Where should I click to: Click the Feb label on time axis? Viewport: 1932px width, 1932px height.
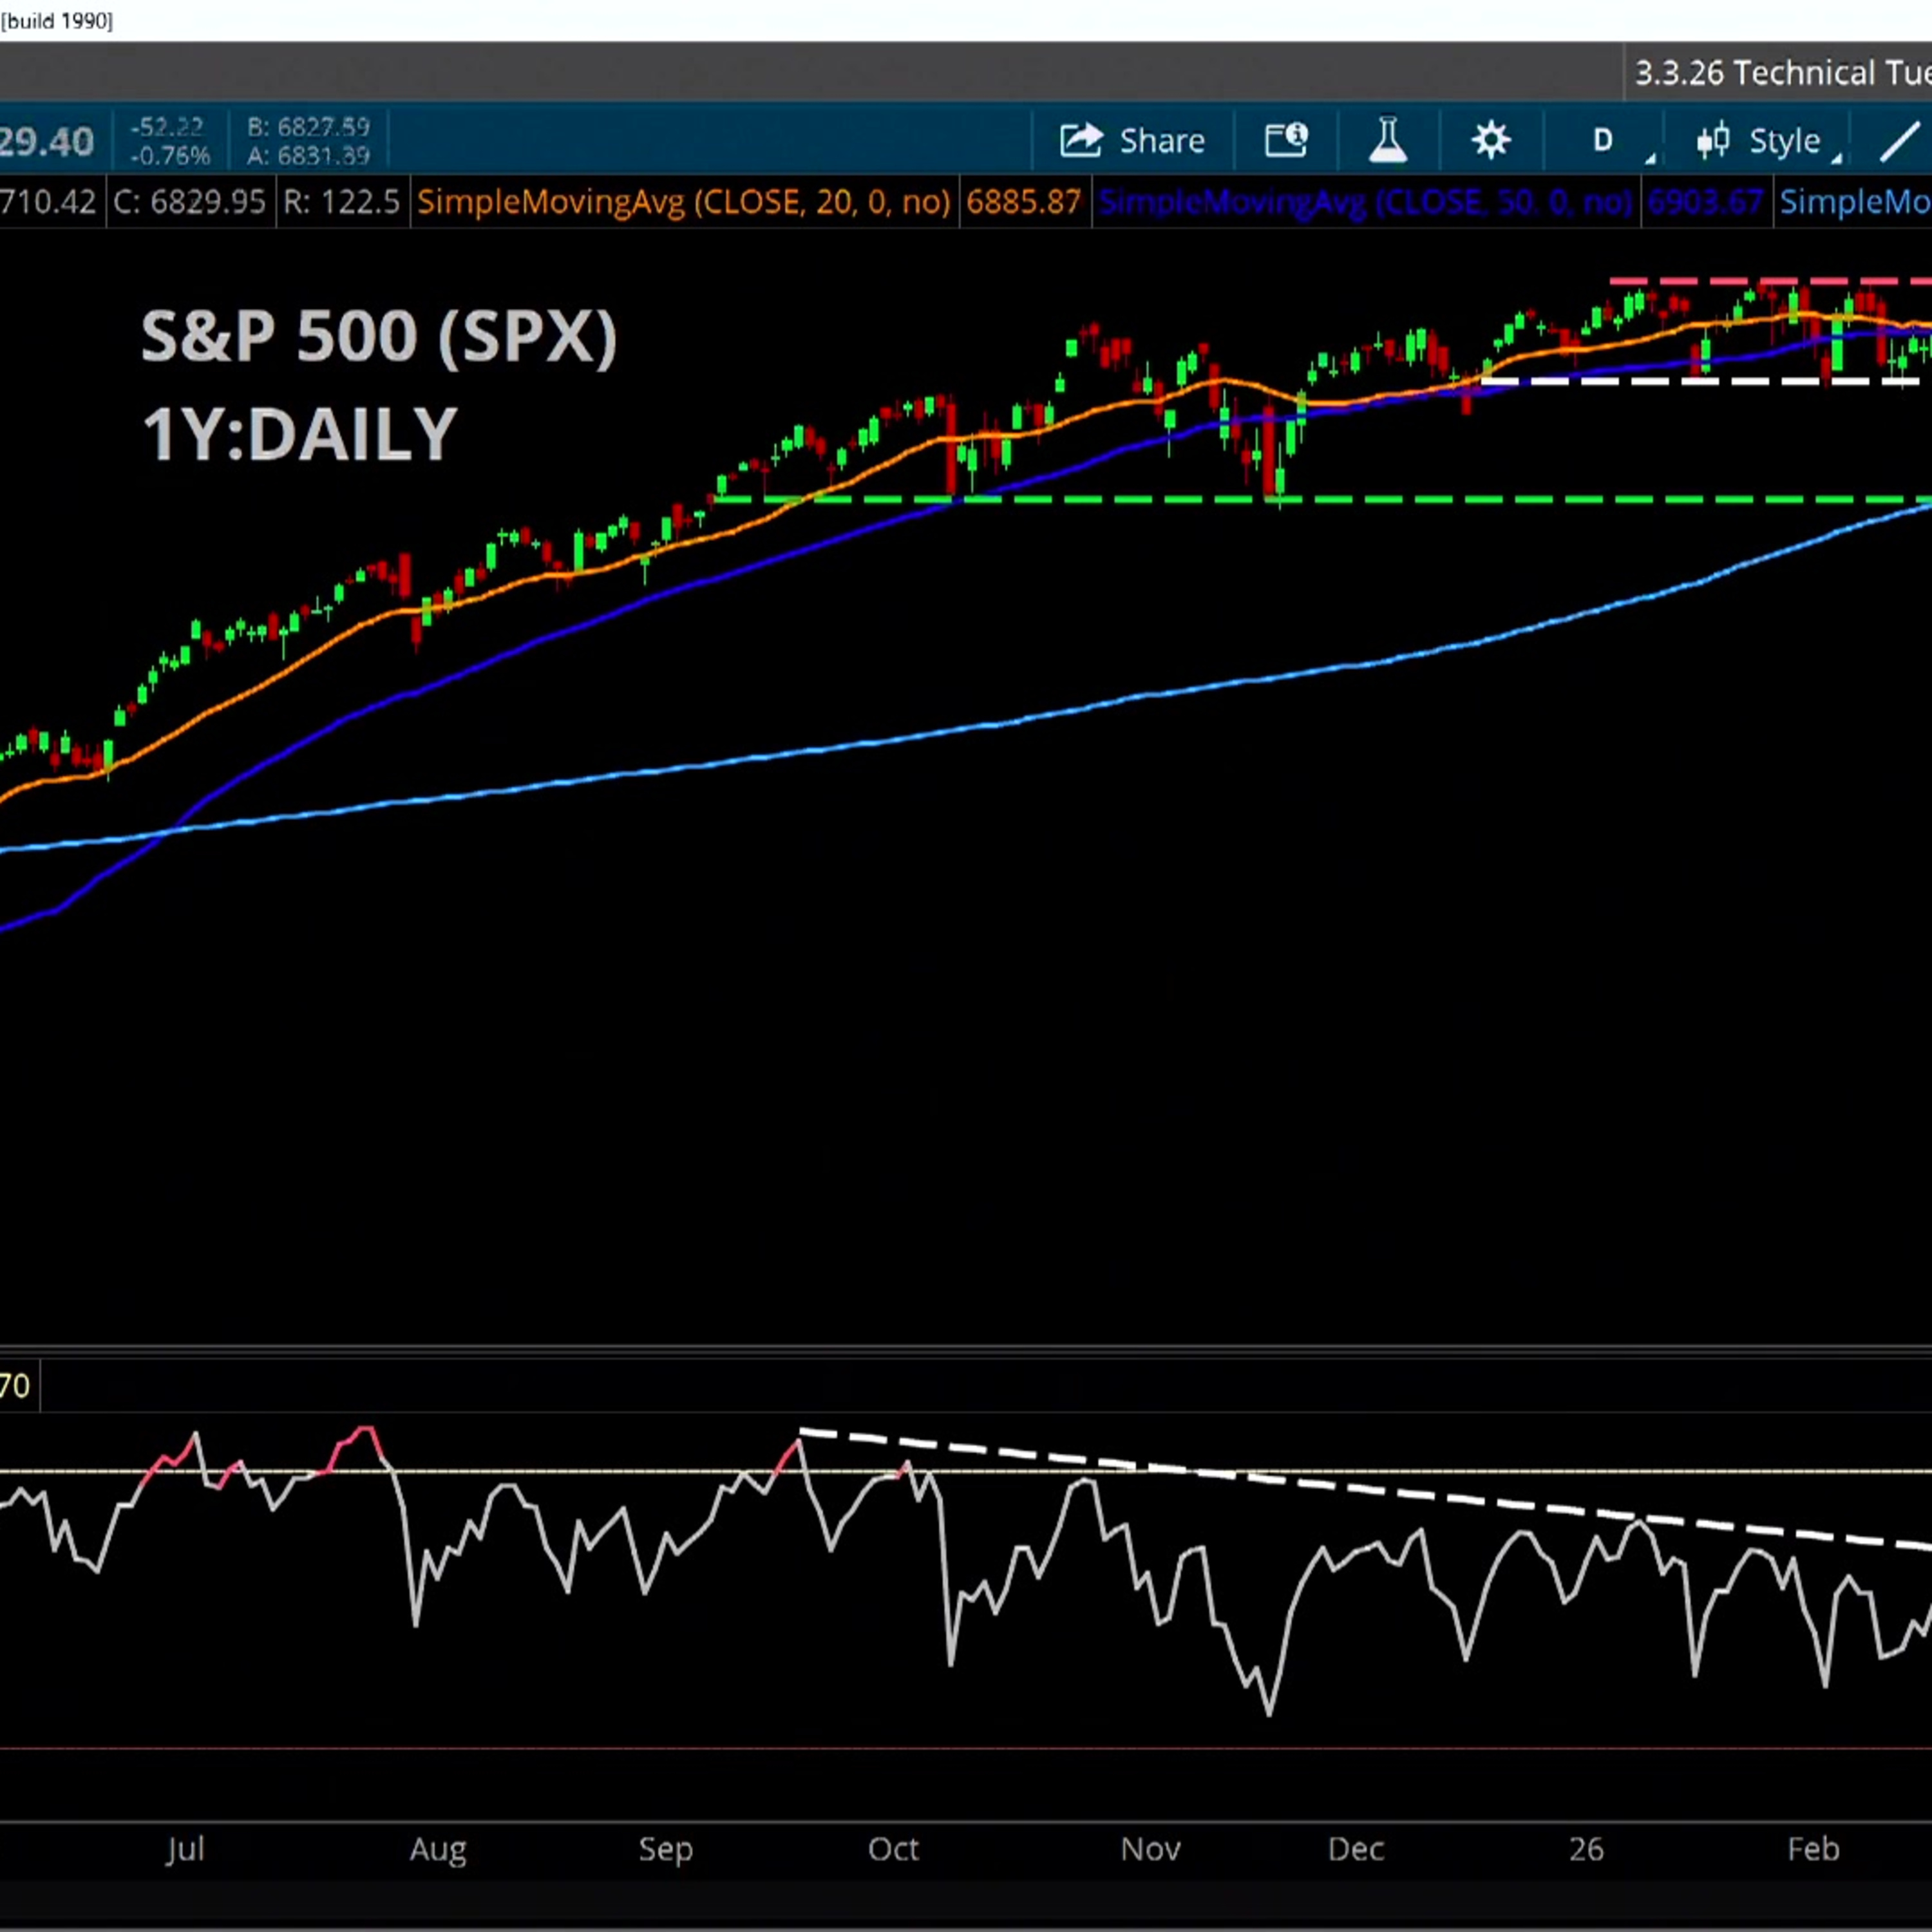tap(1813, 1849)
